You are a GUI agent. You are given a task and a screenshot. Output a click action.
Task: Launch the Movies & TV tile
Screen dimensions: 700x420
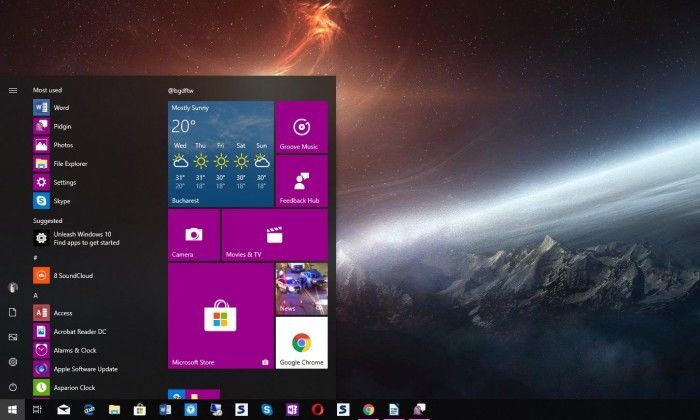274,235
